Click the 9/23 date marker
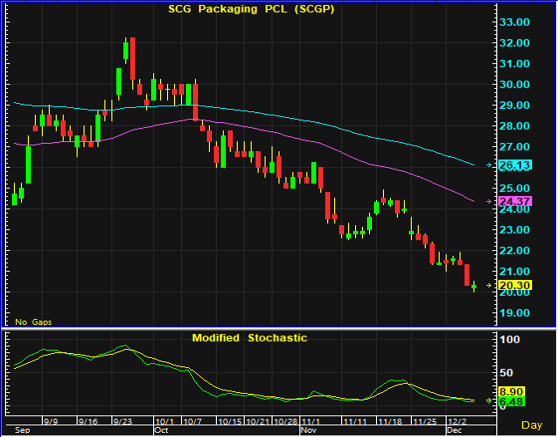 pos(122,422)
